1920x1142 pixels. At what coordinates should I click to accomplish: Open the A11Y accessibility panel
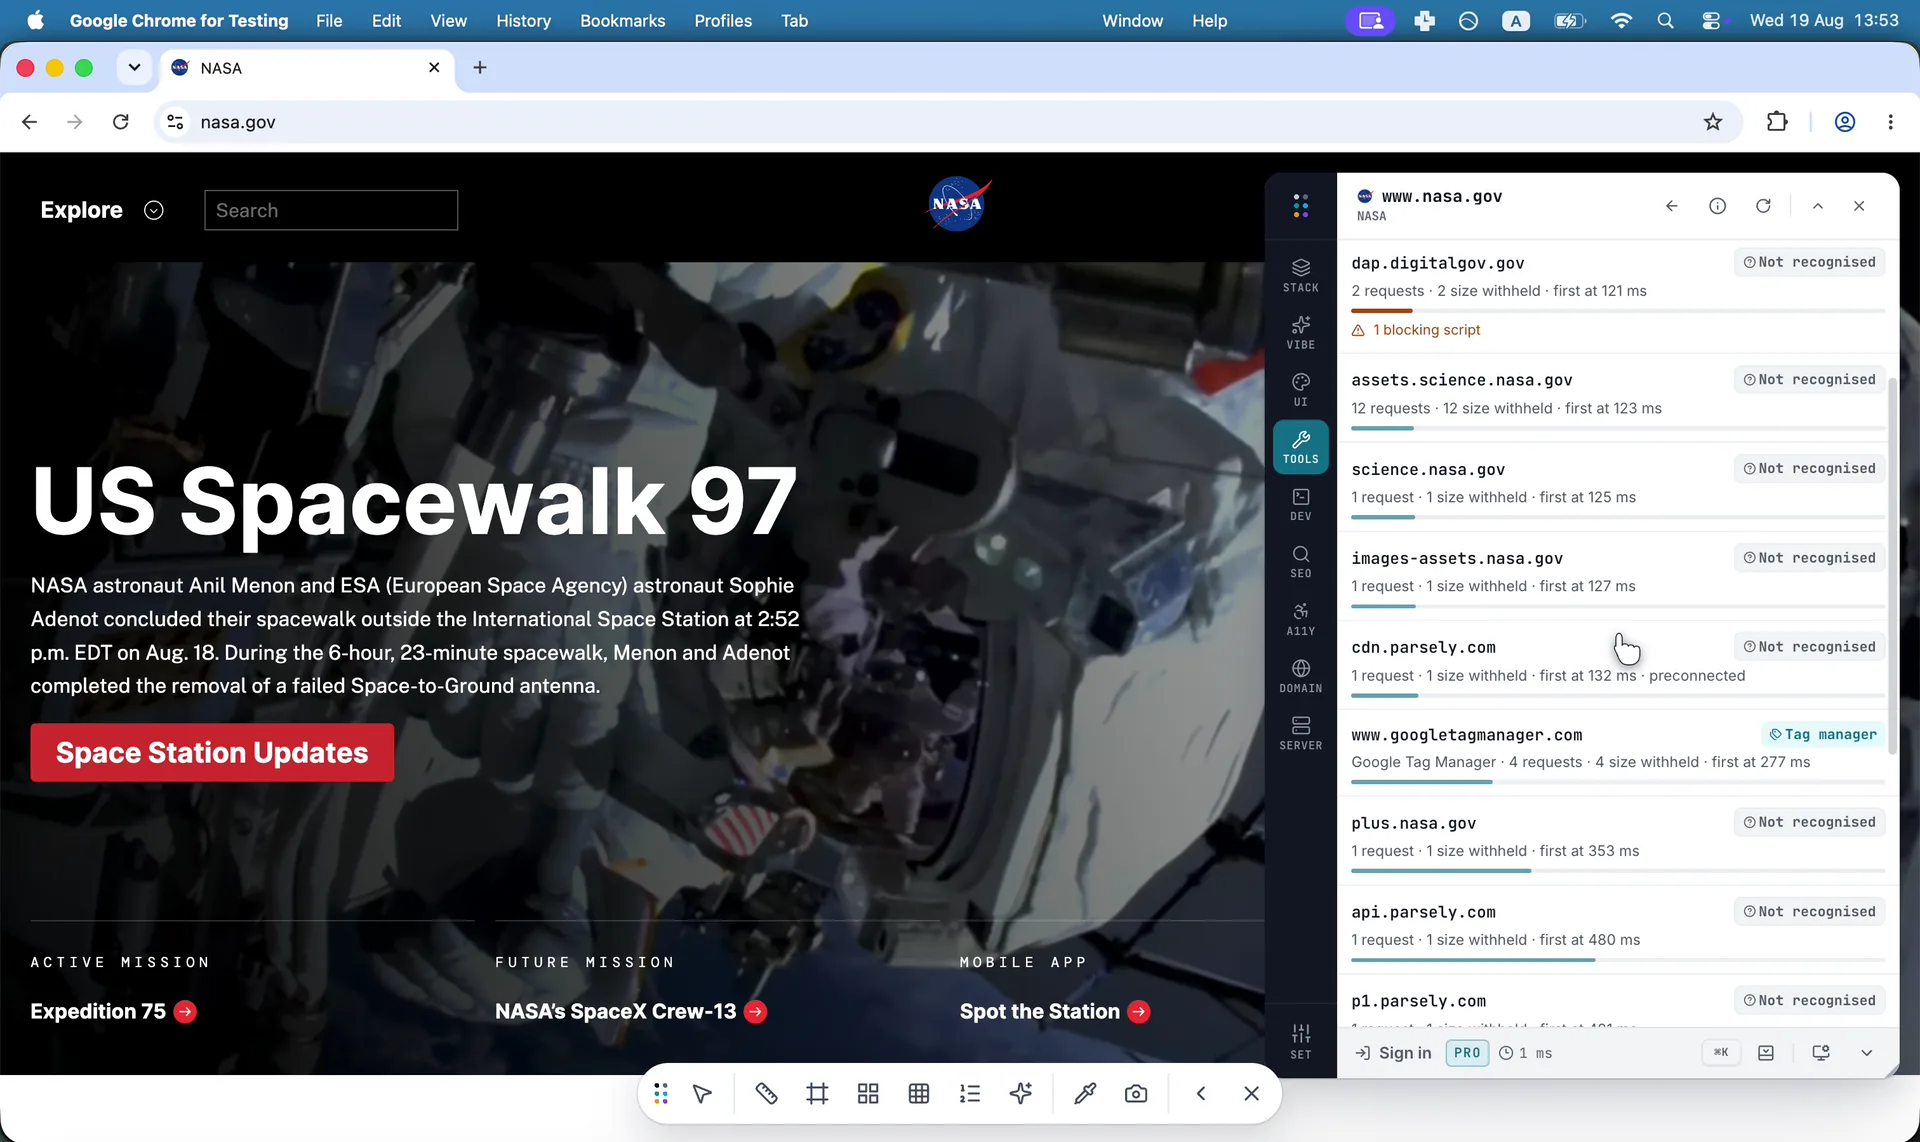click(x=1300, y=619)
